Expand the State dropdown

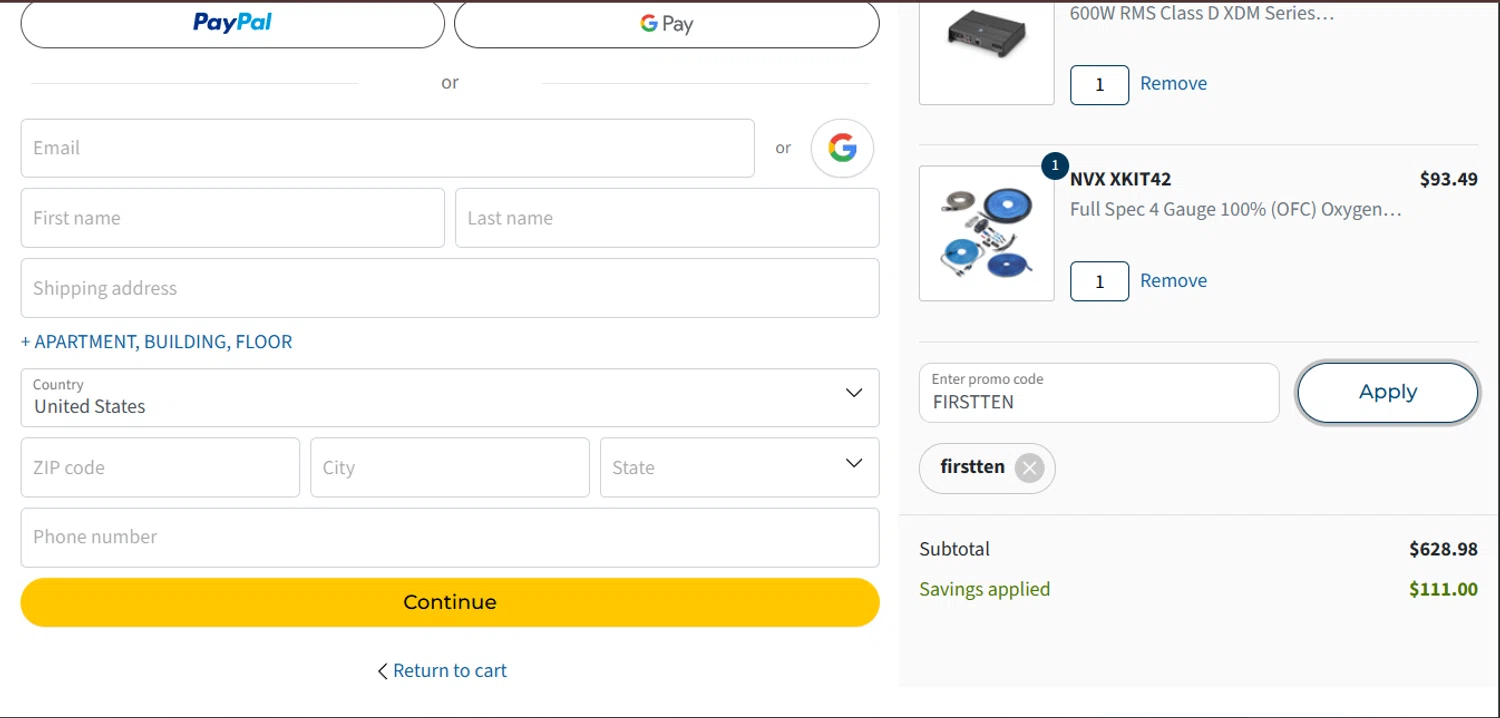(739, 467)
